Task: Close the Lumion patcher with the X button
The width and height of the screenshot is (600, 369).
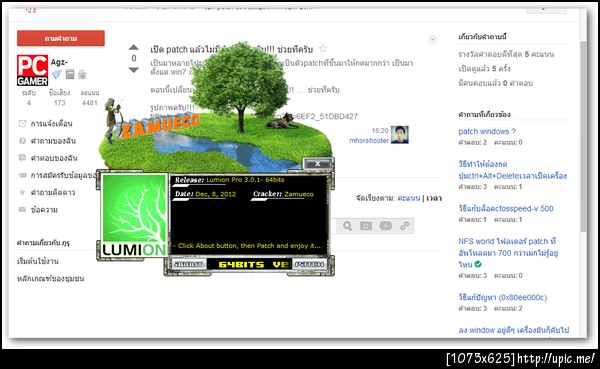Action: (x=318, y=163)
